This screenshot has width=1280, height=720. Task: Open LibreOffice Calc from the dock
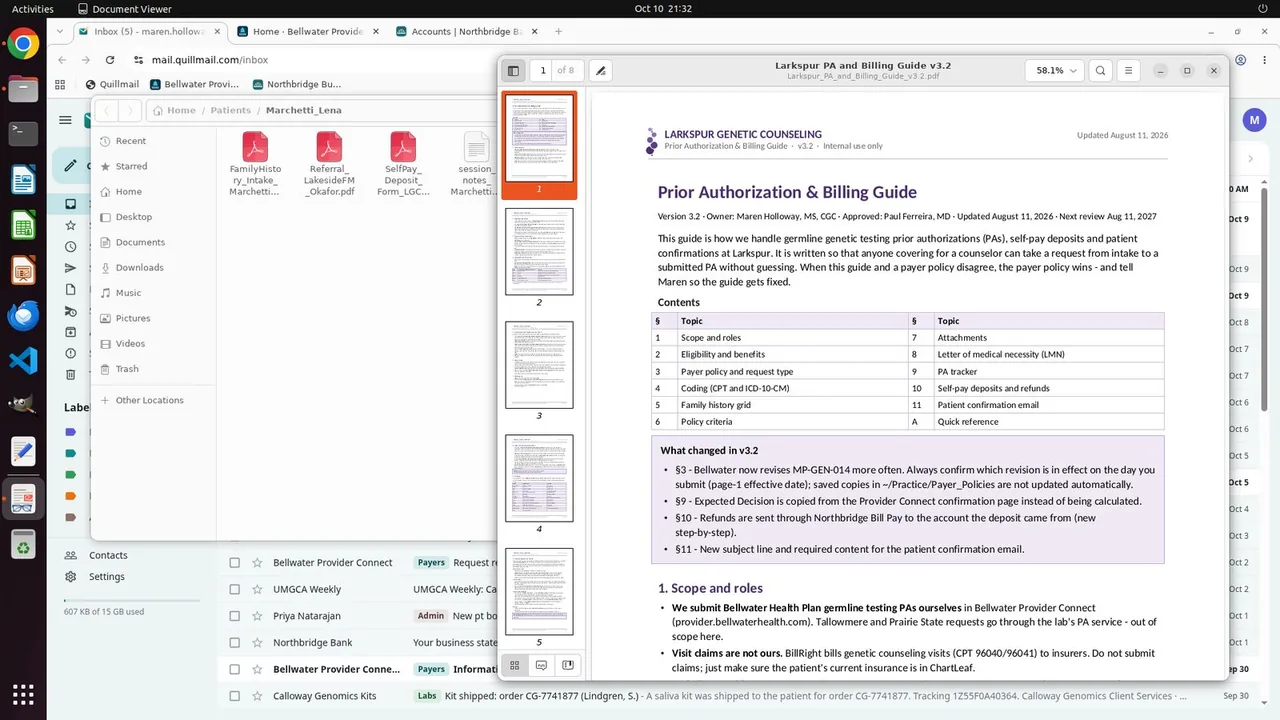tap(23, 225)
